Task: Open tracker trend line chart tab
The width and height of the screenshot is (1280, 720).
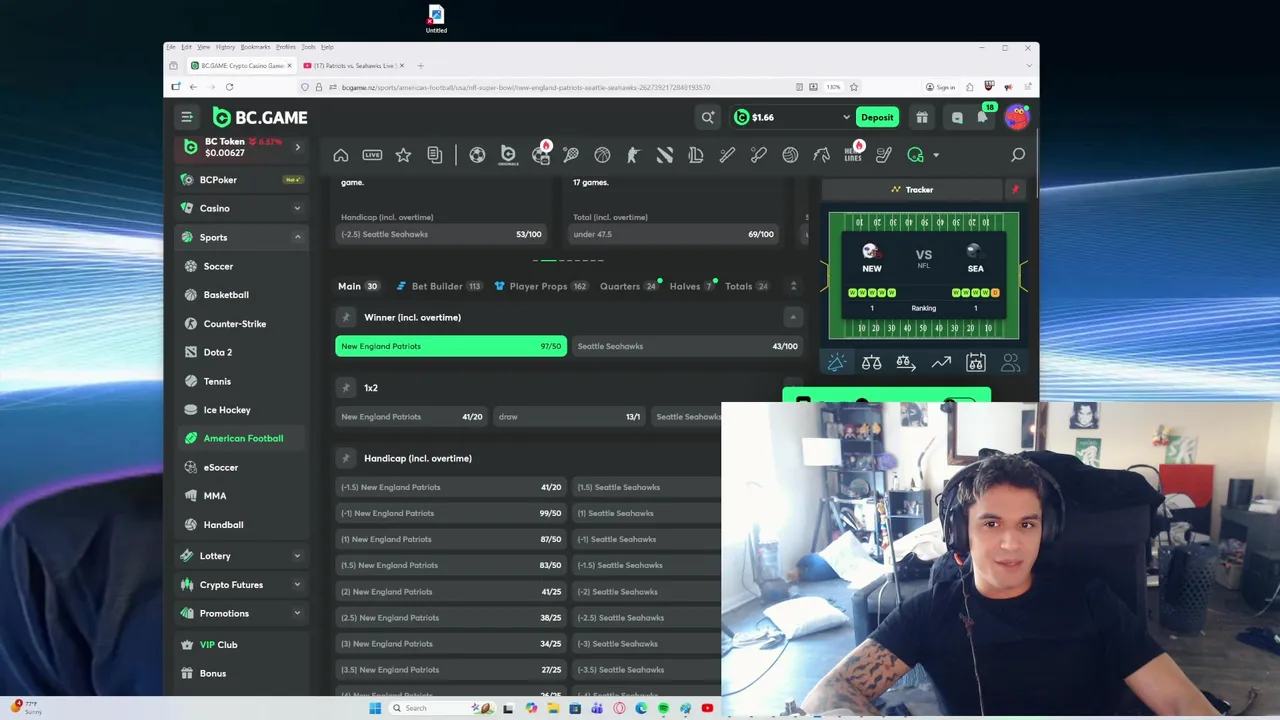Action: pyautogui.click(x=941, y=363)
